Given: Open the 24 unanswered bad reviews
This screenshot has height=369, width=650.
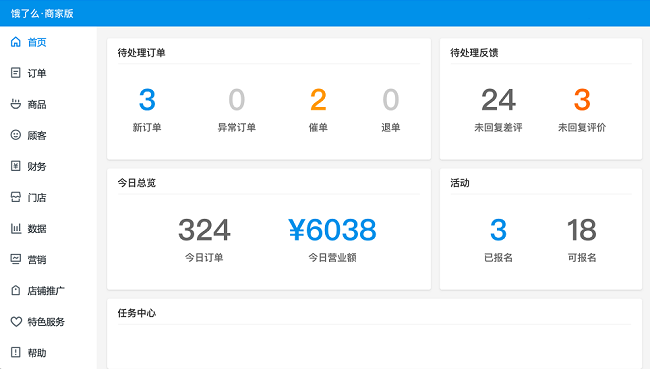Looking at the screenshot, I should tap(499, 100).
